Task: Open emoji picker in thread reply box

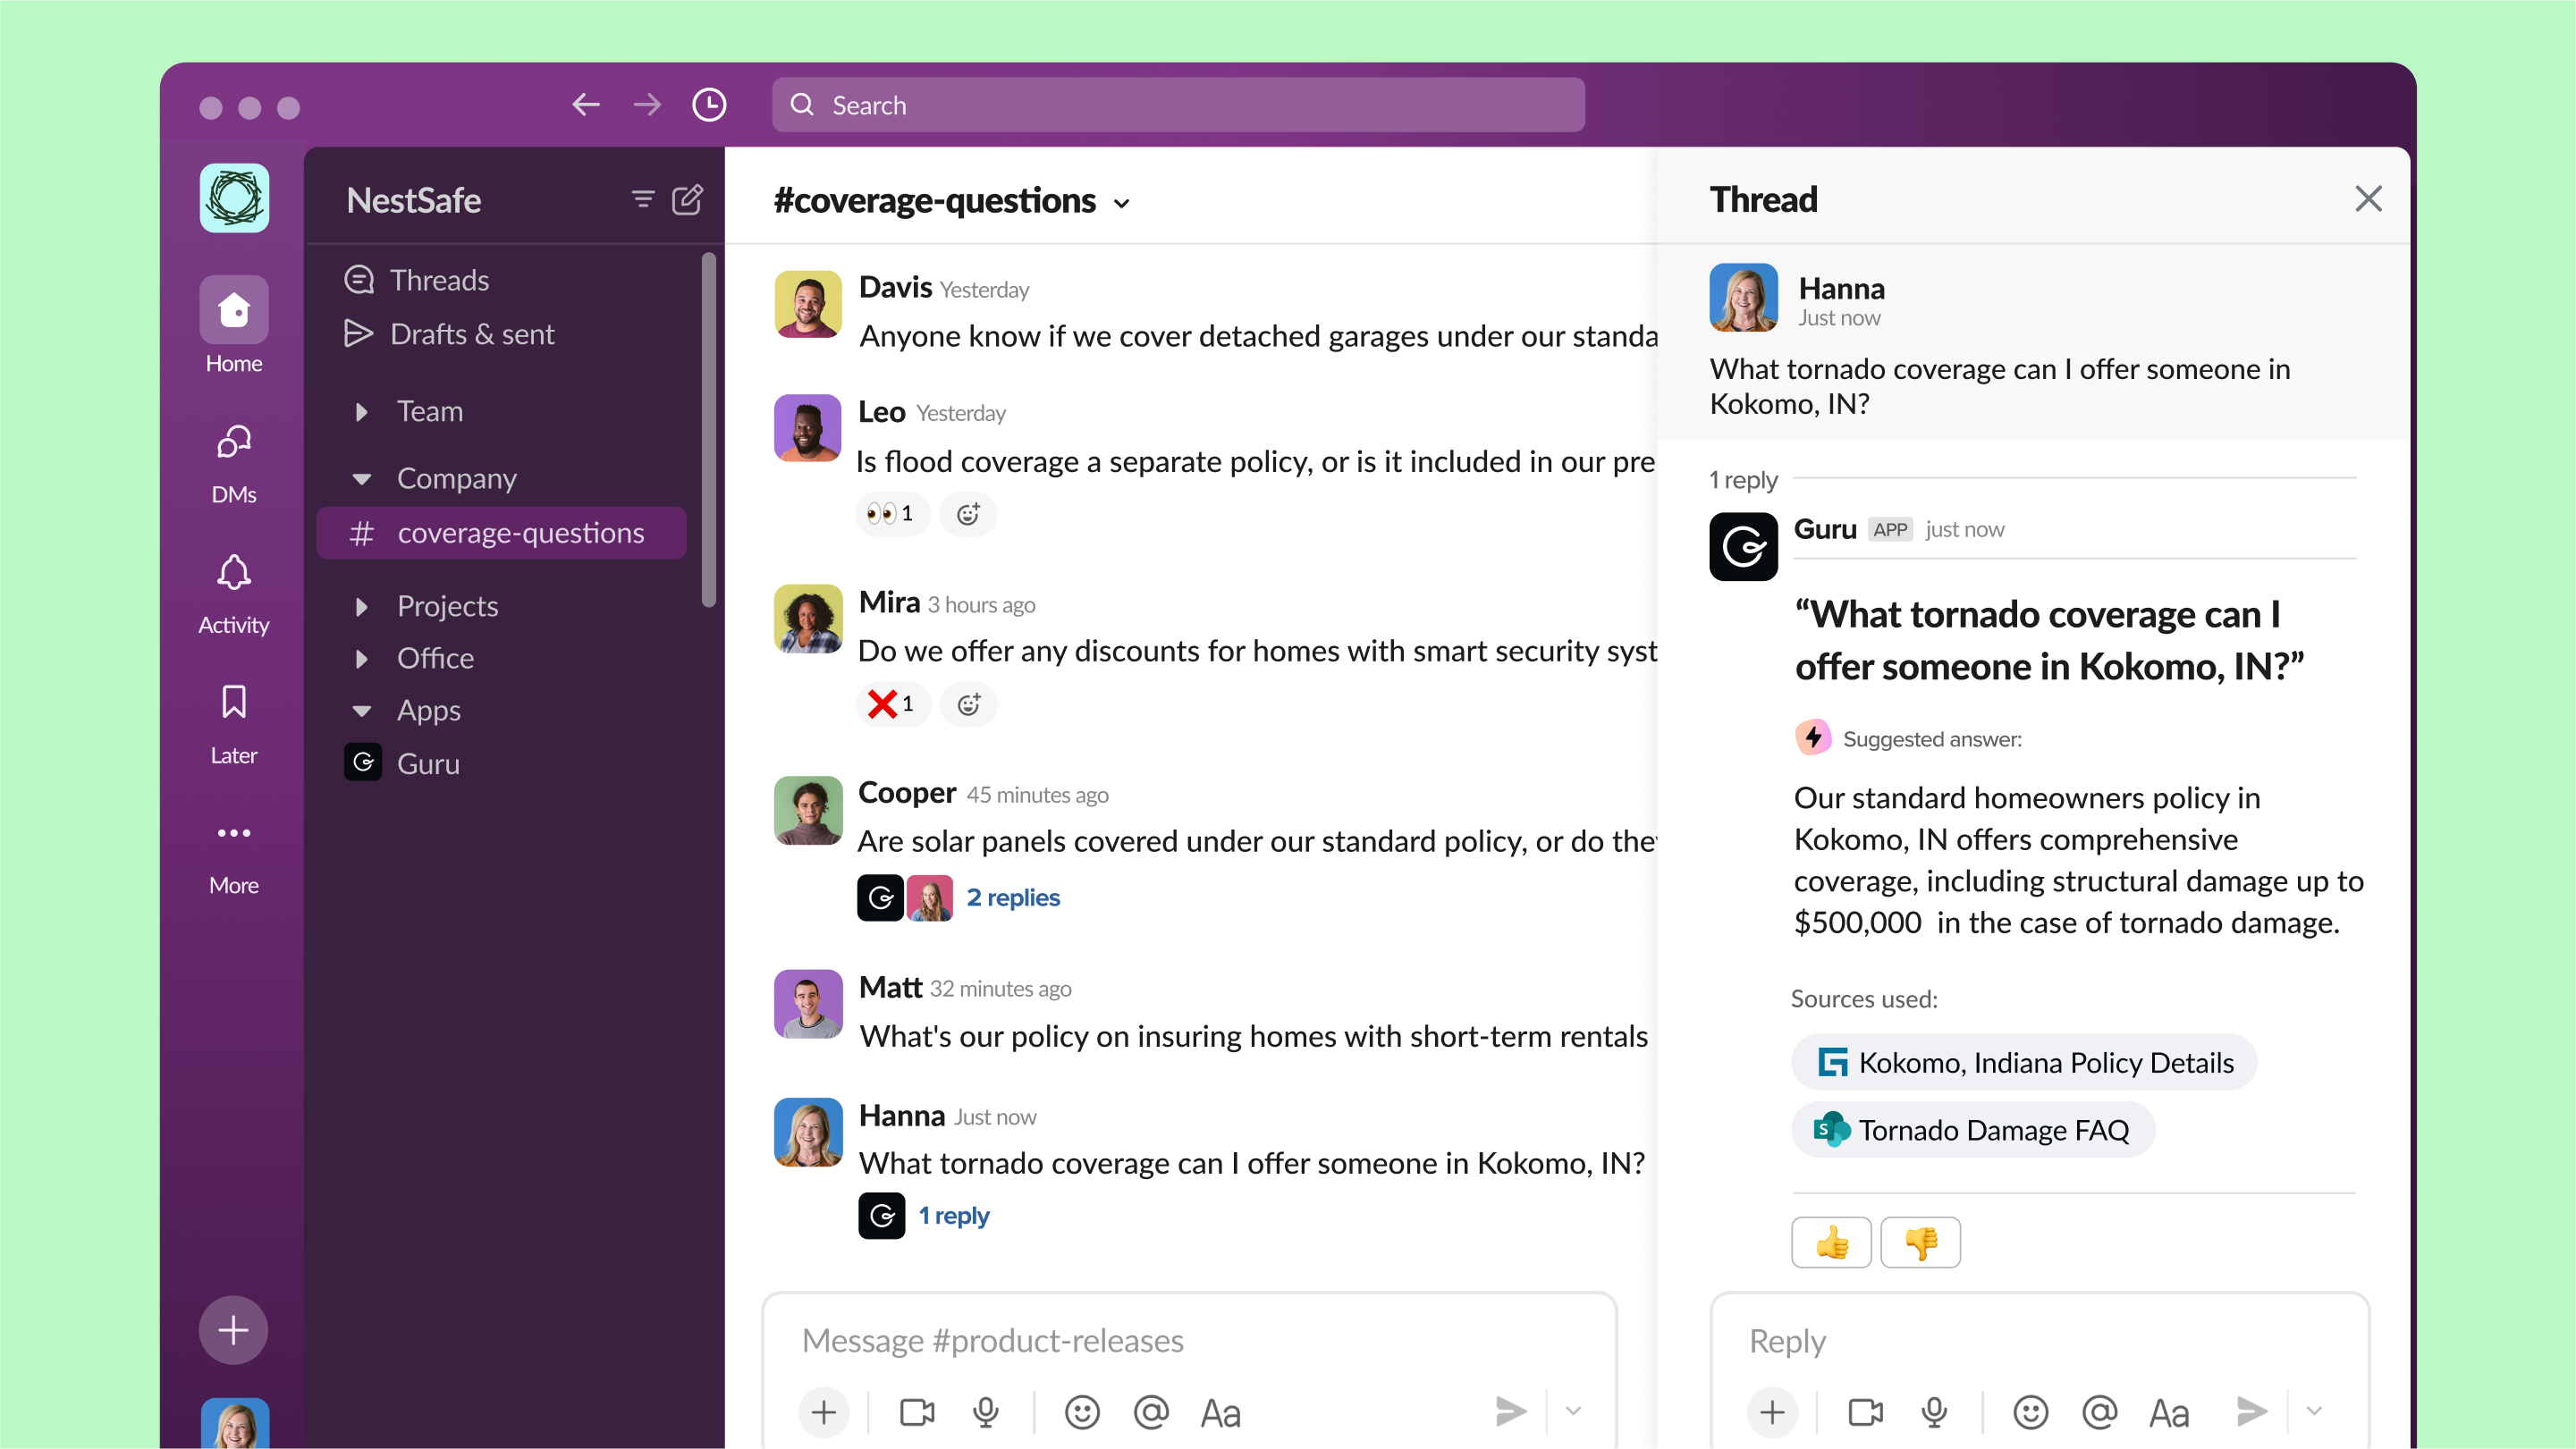Action: 2030,1412
